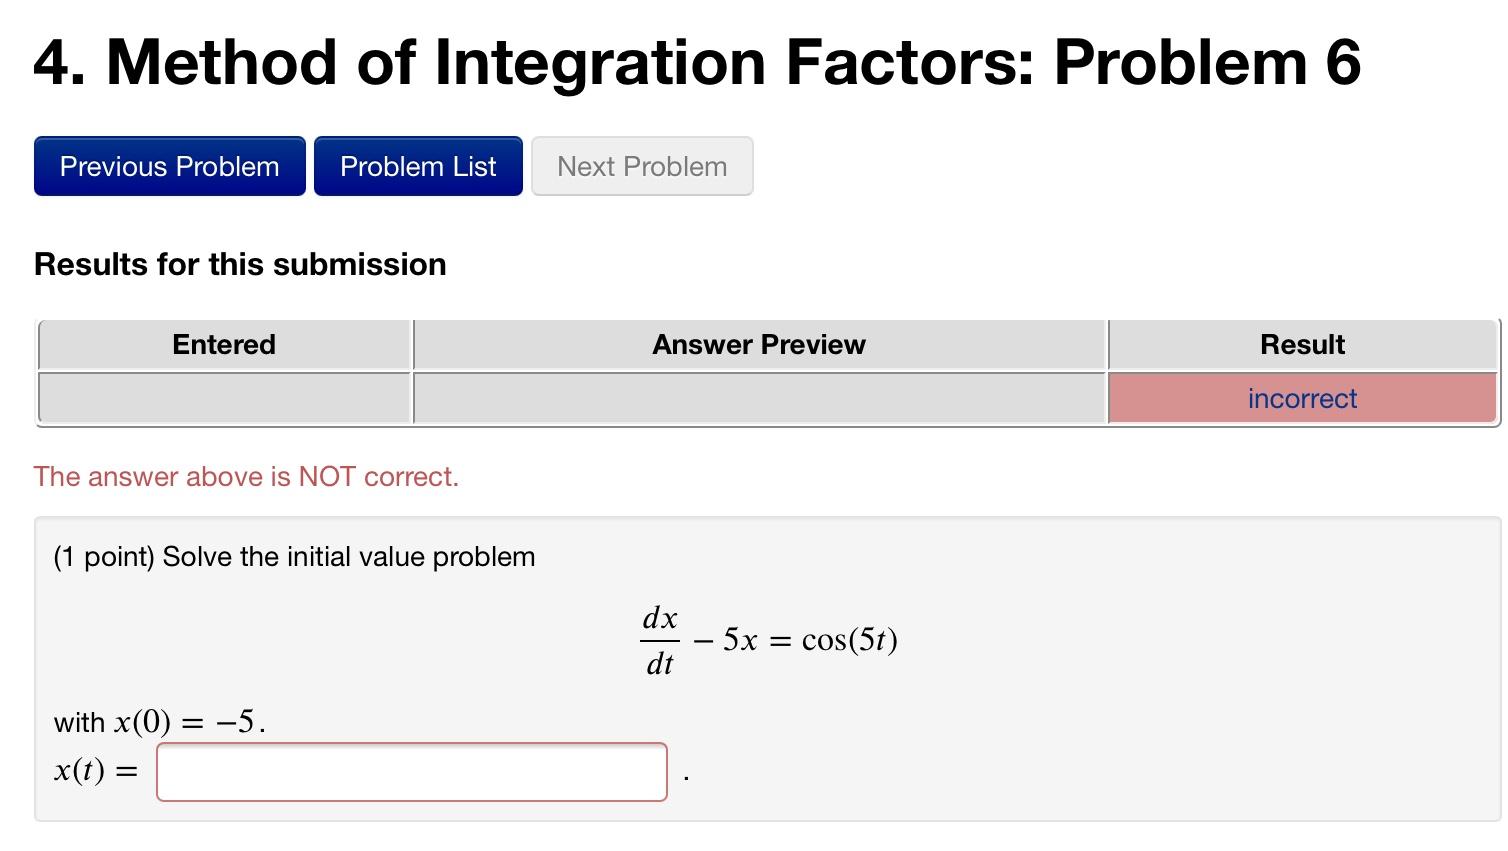Click the red incorrect result cell
Image resolution: width=1508 pixels, height=851 pixels.
pyautogui.click(x=1301, y=398)
